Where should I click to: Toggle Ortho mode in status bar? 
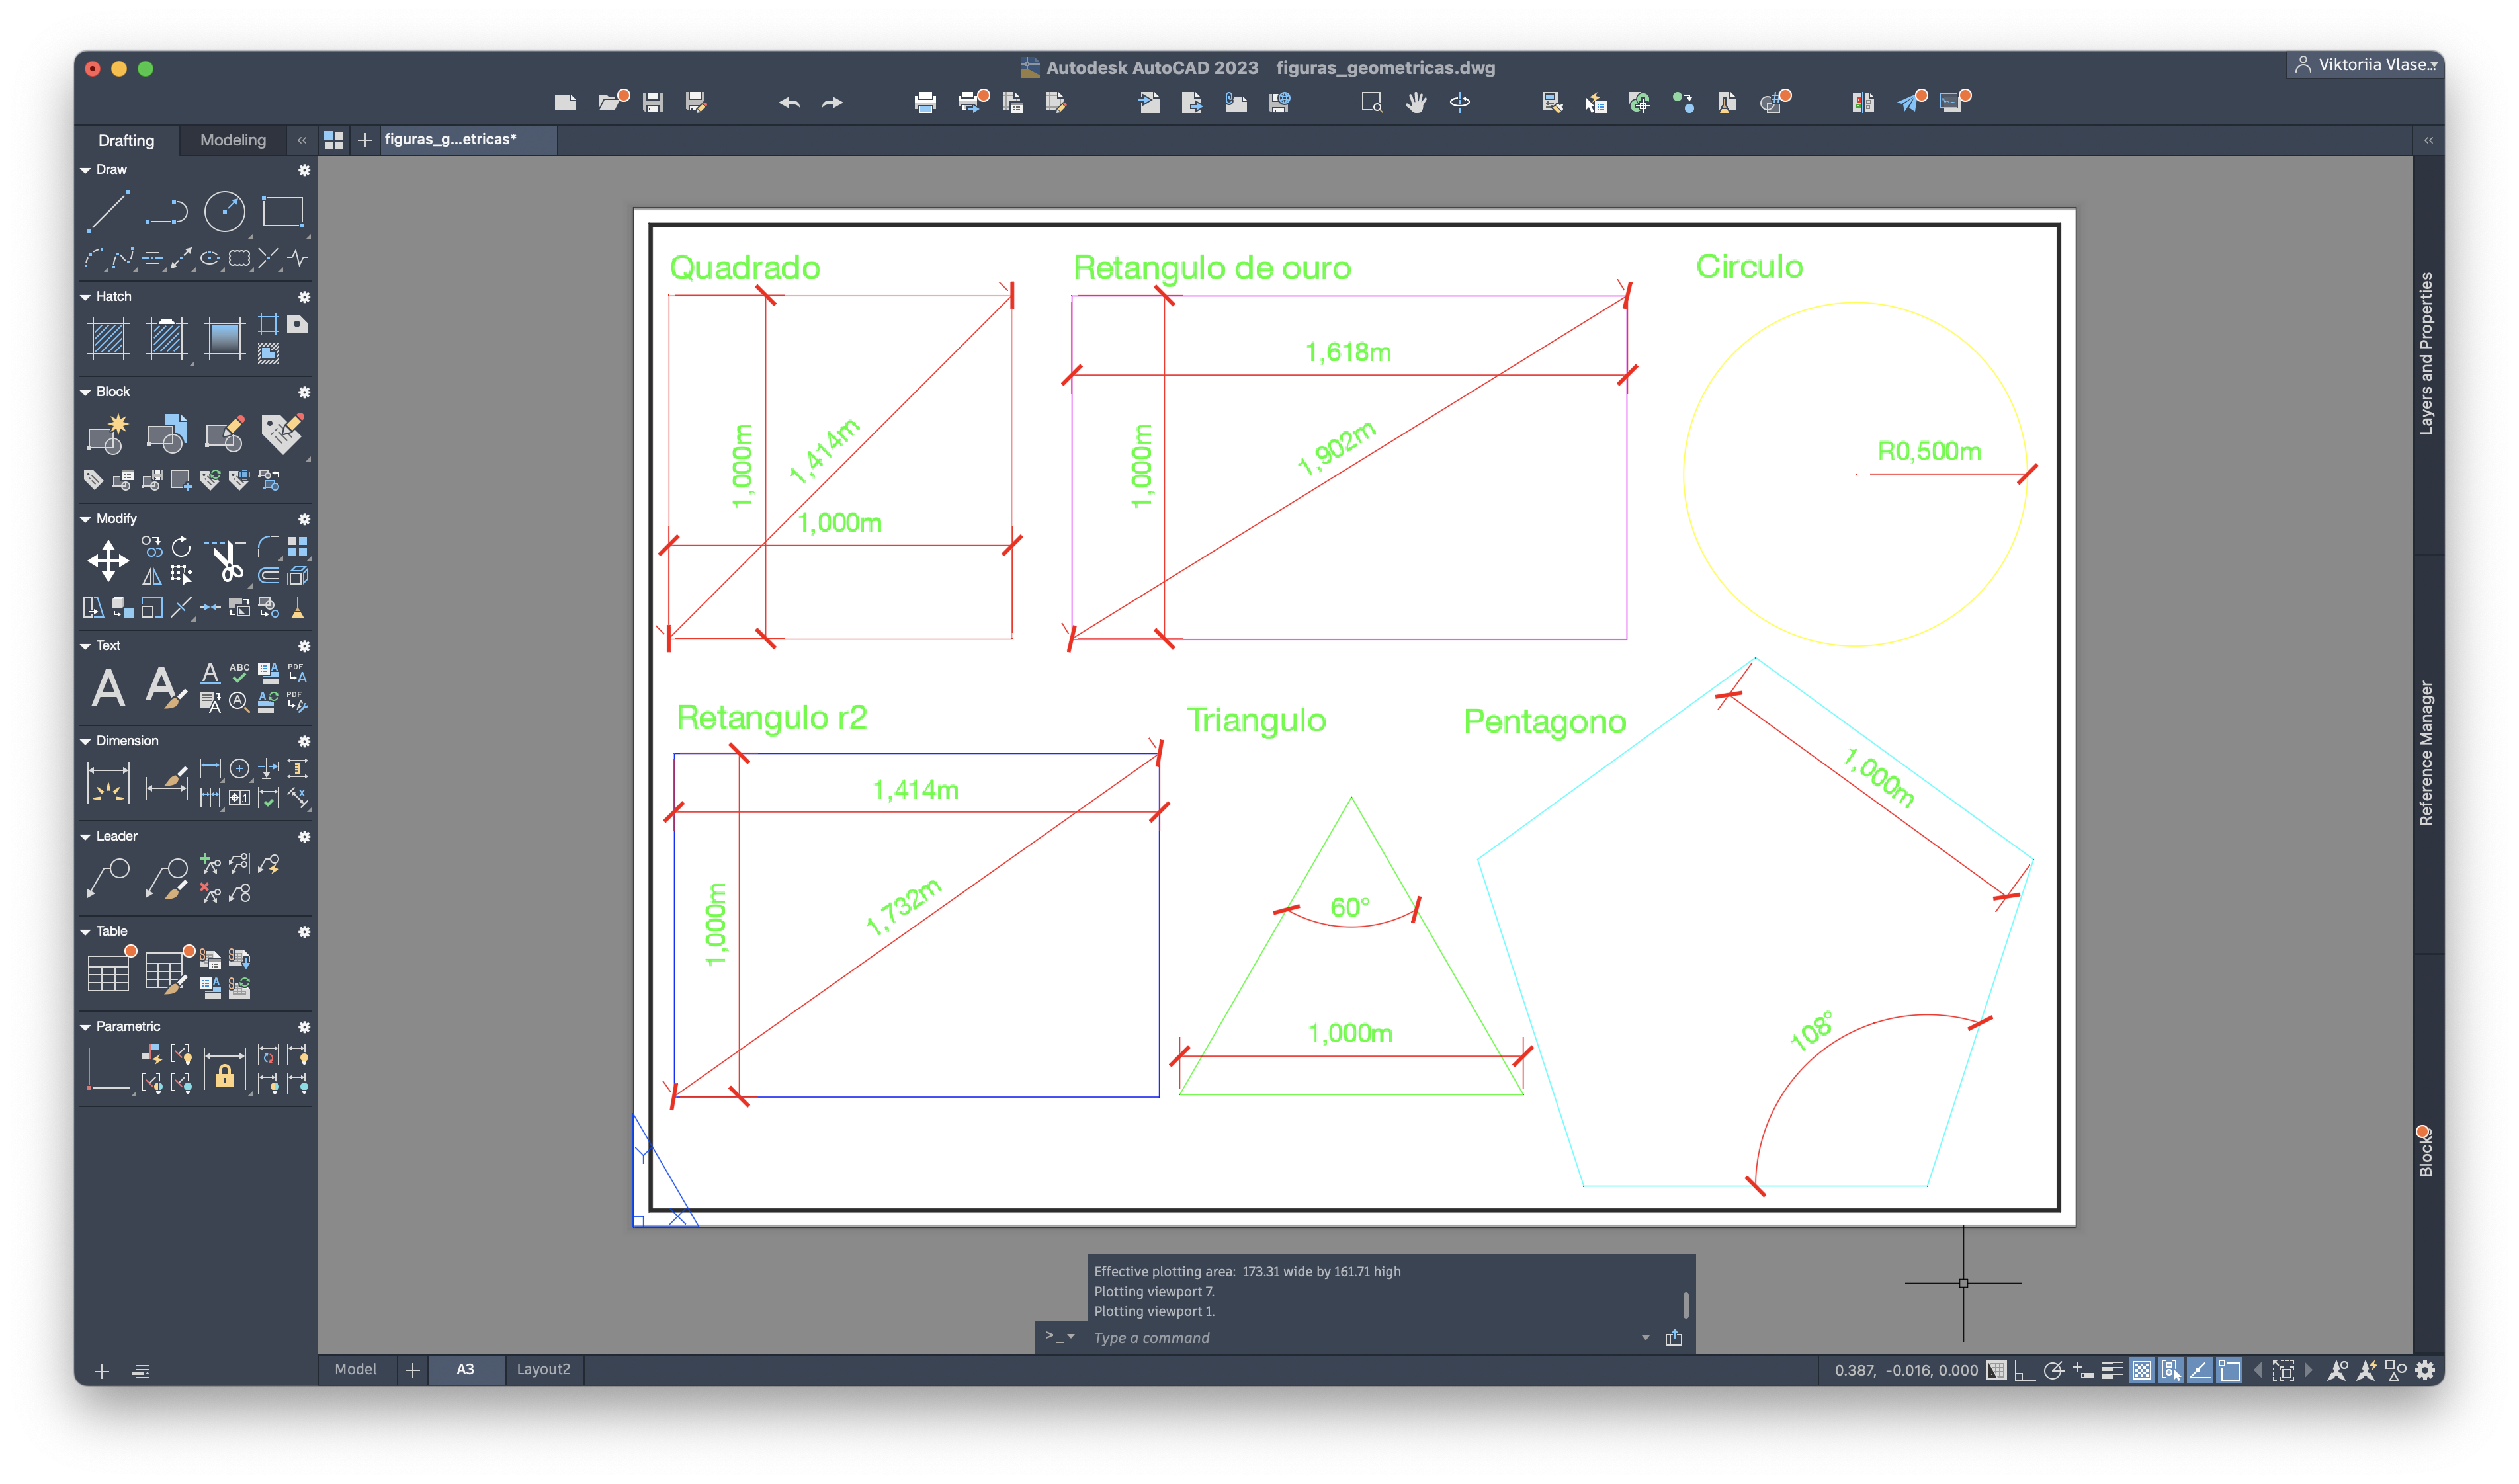2024,1371
